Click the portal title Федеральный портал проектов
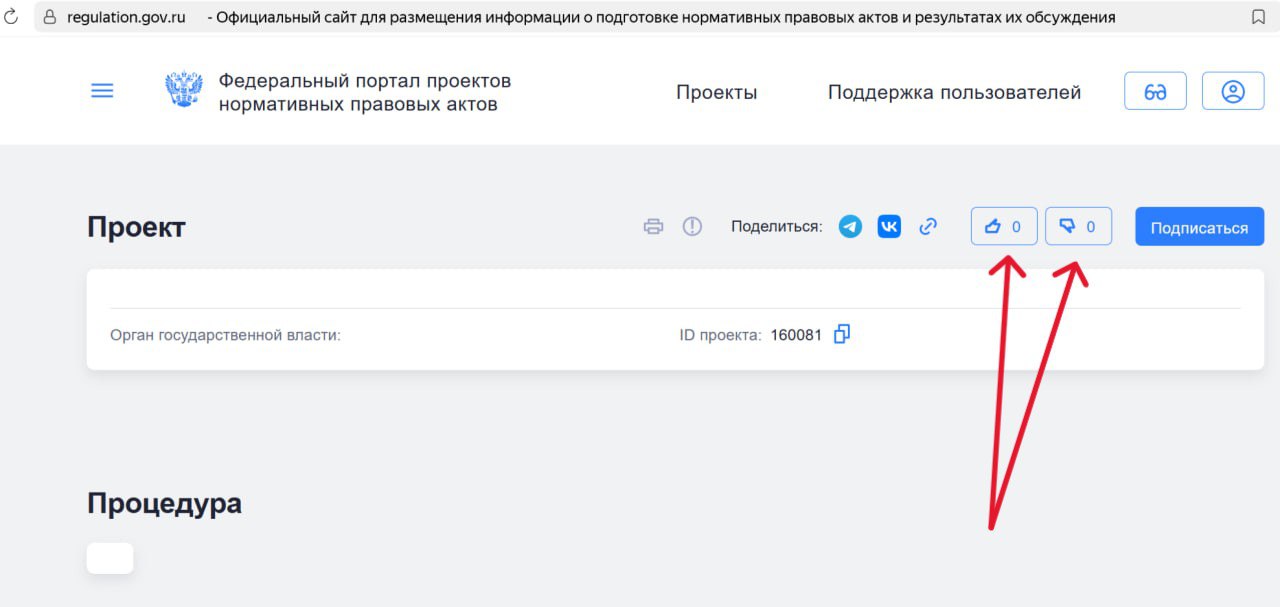1280x607 pixels. click(364, 92)
